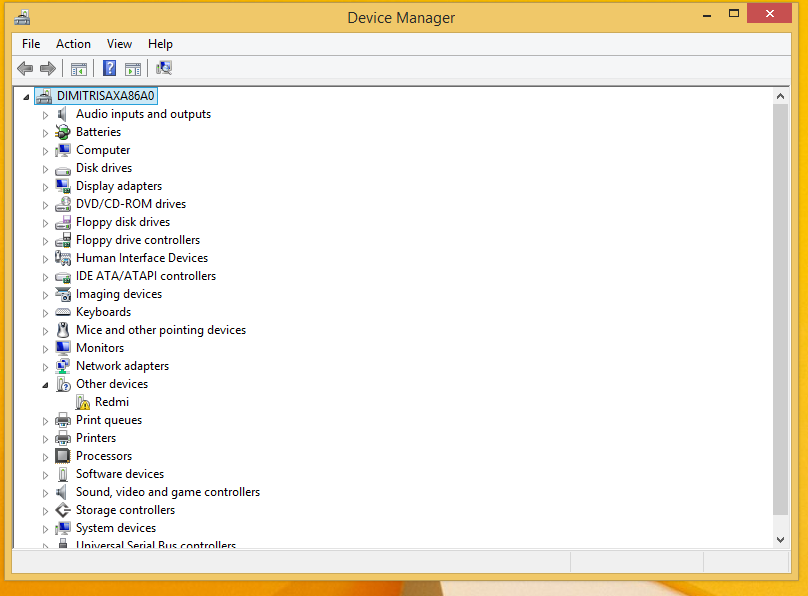Expand Sound, video and game controllers
Viewport: 808px width, 596px height.
tap(45, 493)
